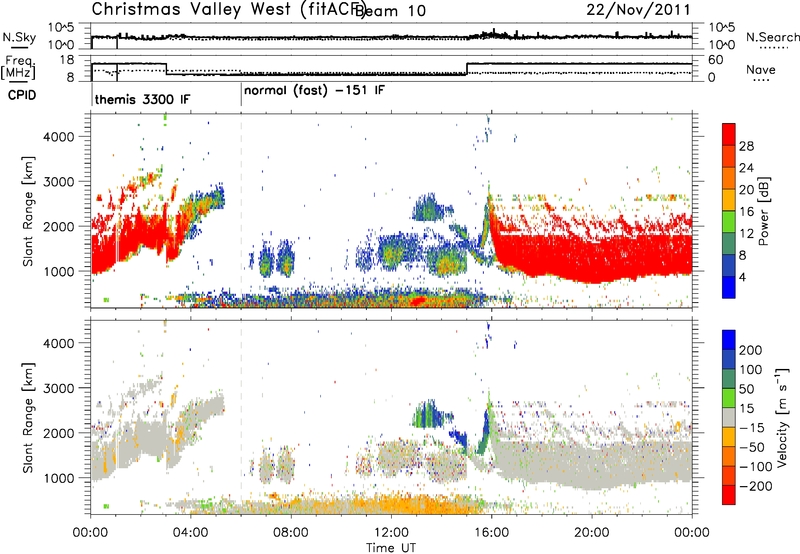Click the 'N.Search' legend label
The image size is (800, 554).
[772, 37]
